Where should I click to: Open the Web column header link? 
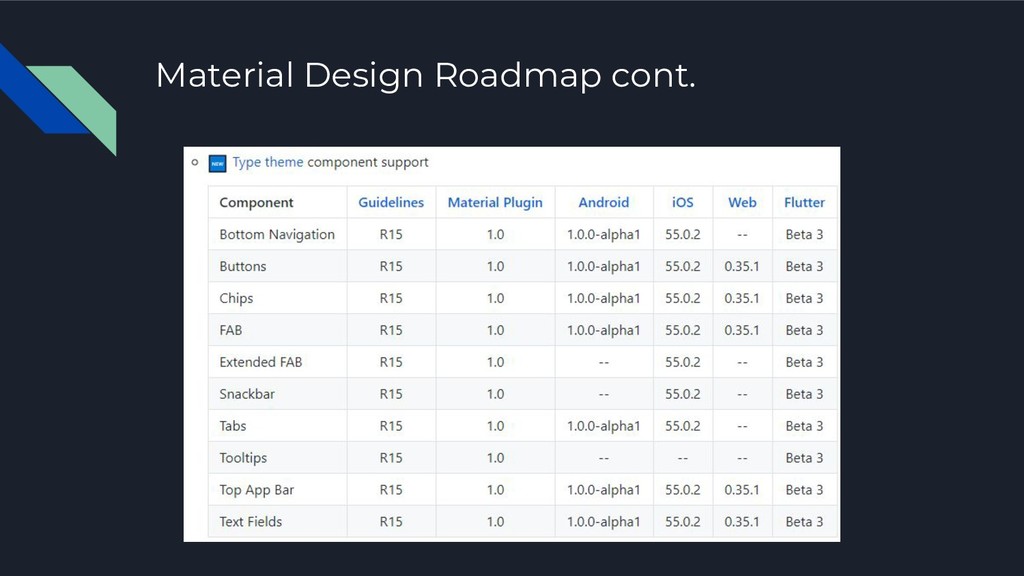click(742, 202)
